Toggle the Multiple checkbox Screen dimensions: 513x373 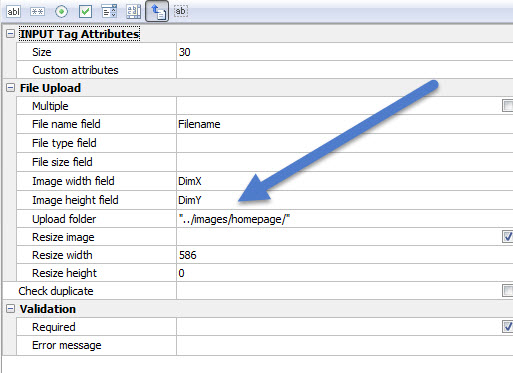tap(508, 106)
